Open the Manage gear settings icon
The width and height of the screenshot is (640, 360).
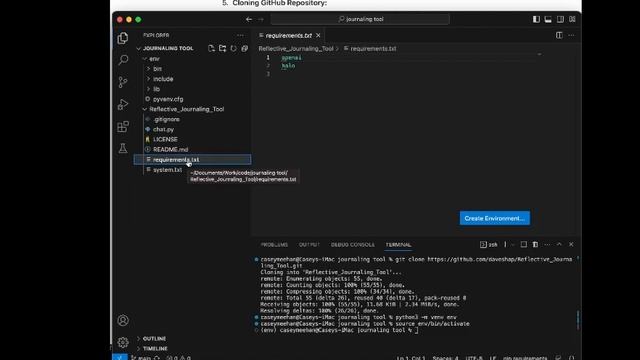pos(123,342)
